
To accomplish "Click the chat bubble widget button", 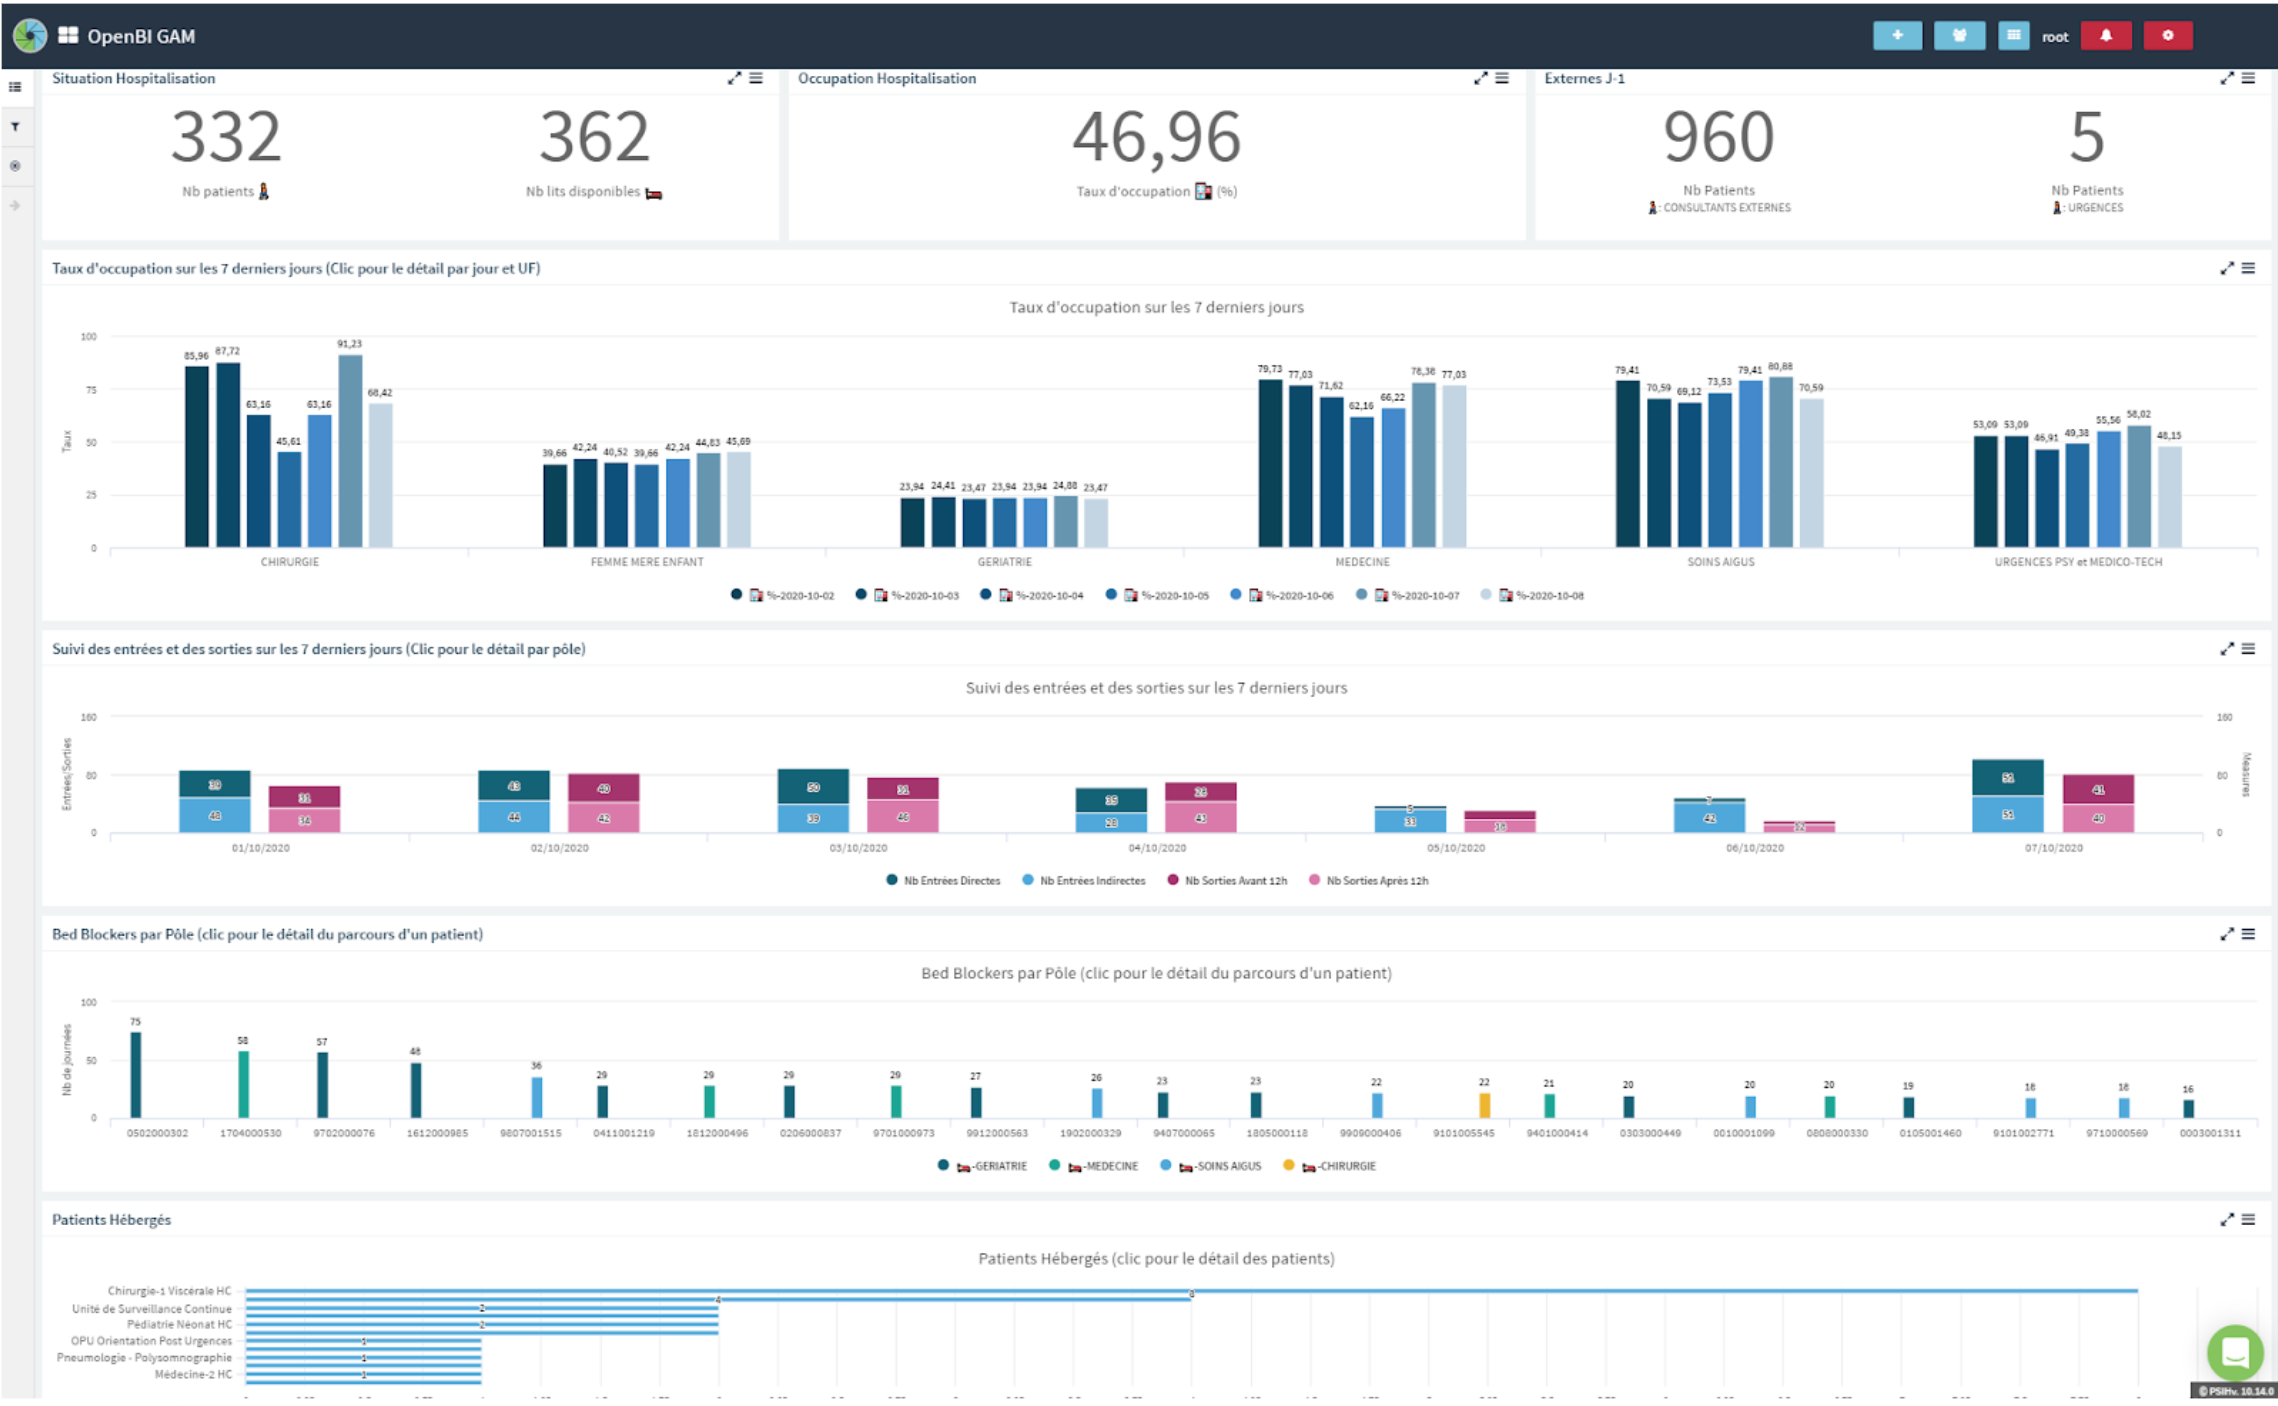I will [x=2234, y=1352].
